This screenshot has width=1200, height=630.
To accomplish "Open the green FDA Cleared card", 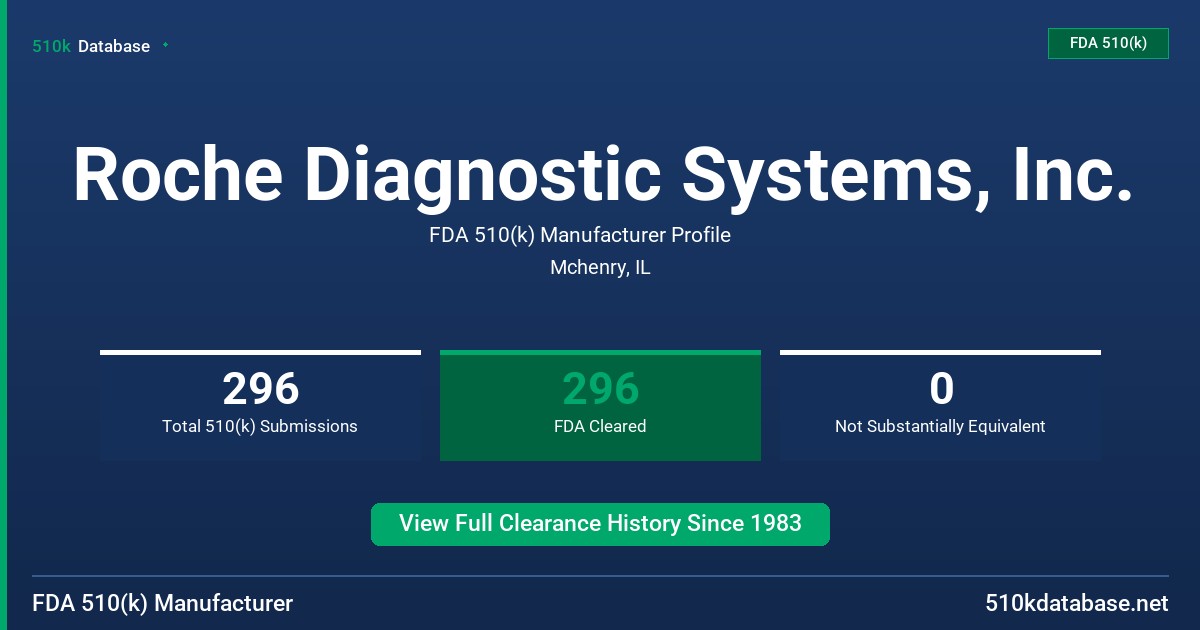I will [600, 405].
